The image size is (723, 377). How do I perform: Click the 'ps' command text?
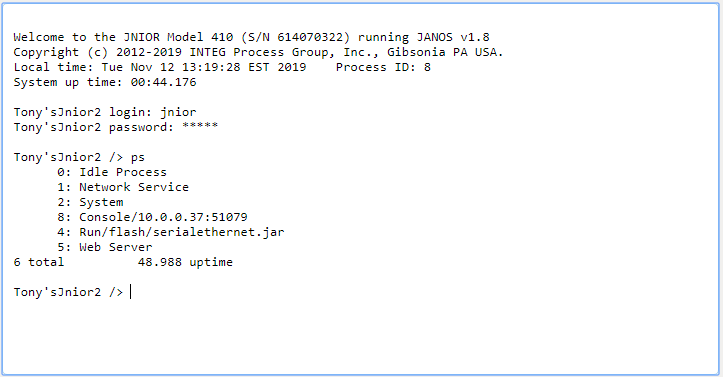point(137,158)
